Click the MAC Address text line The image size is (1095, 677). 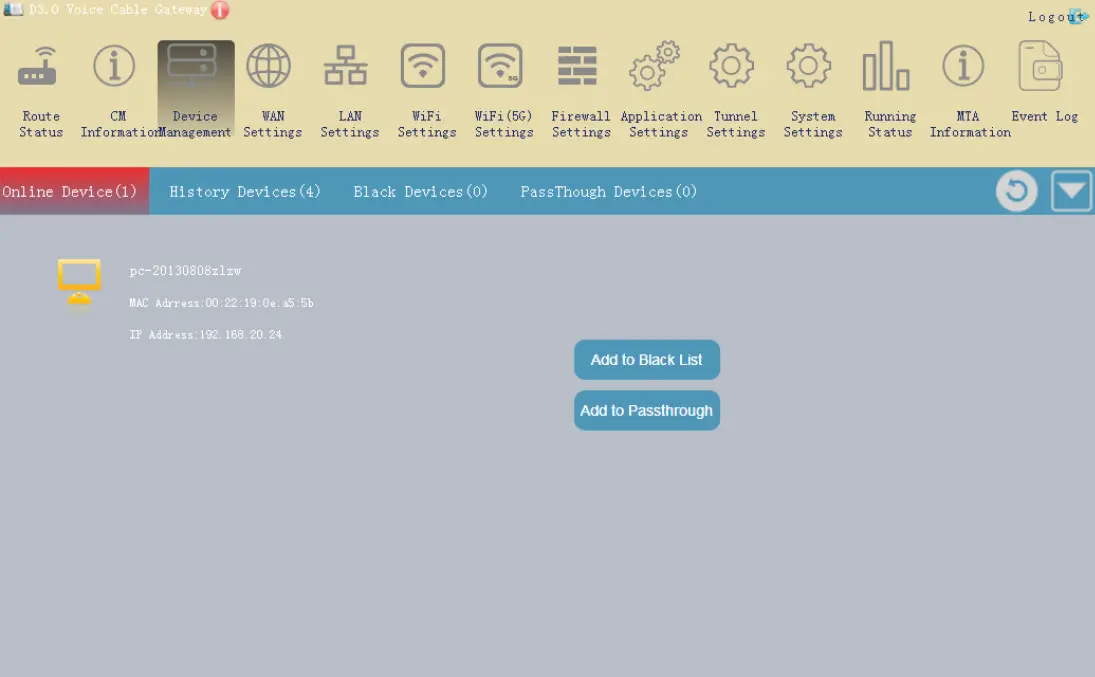click(x=221, y=303)
